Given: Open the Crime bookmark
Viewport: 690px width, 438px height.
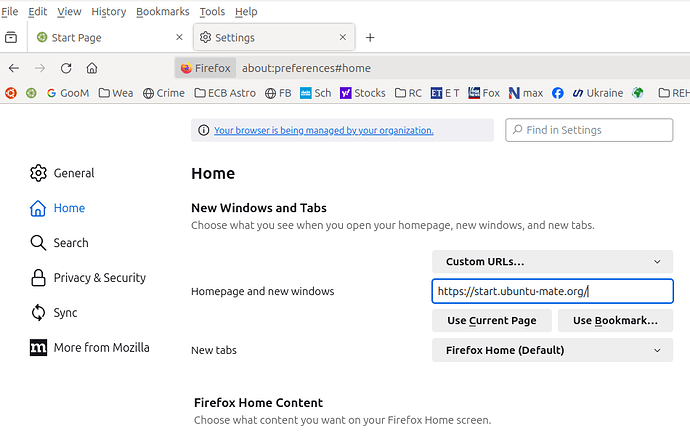Looking at the screenshot, I should 164,93.
